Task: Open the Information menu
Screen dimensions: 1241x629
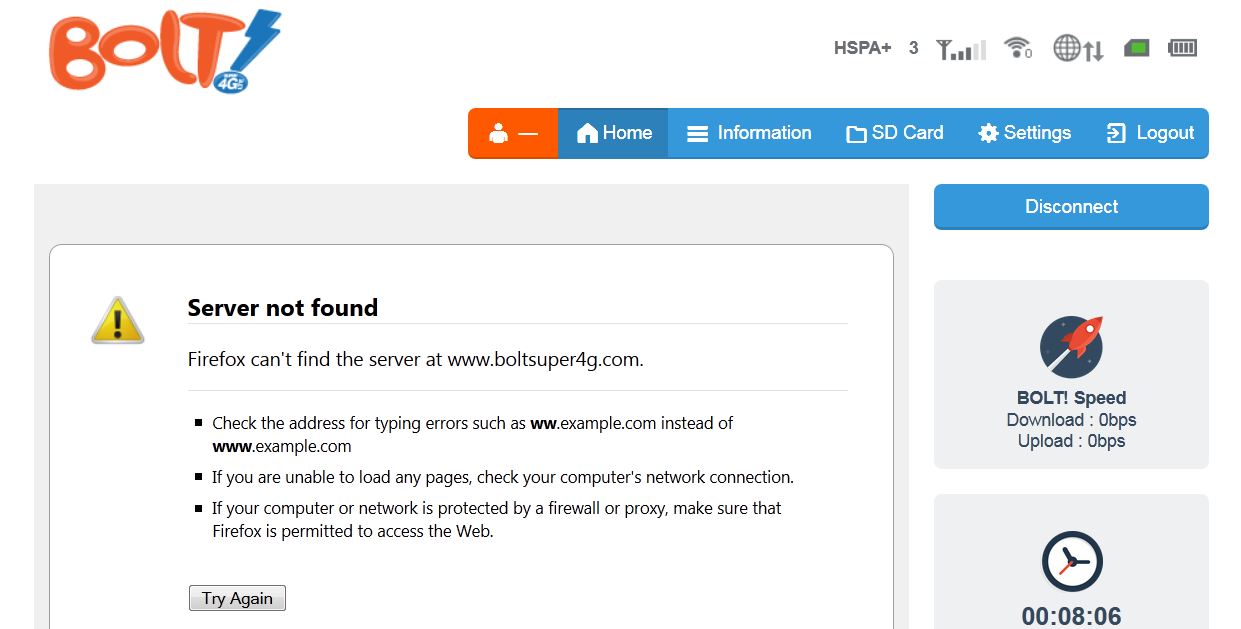Action: click(749, 133)
